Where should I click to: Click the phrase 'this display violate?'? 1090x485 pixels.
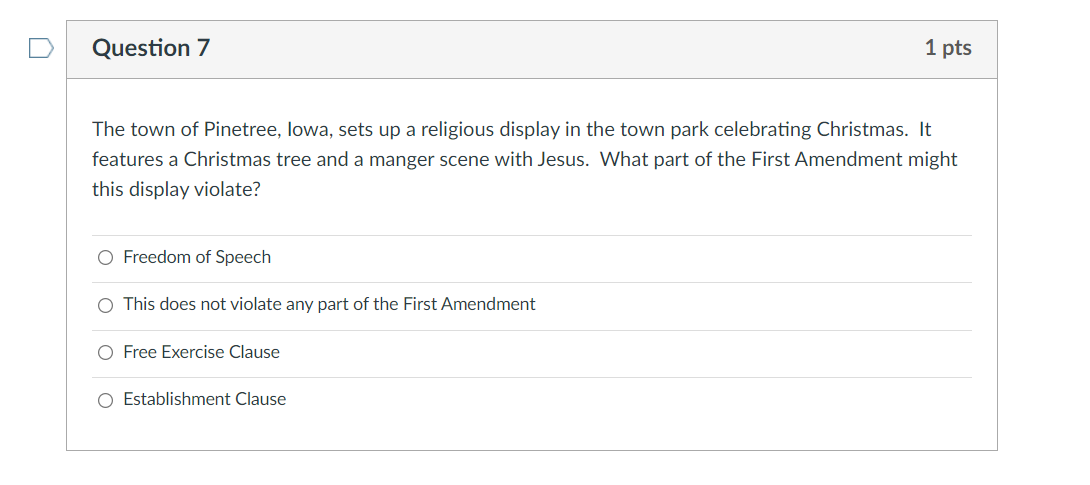[x=177, y=190]
